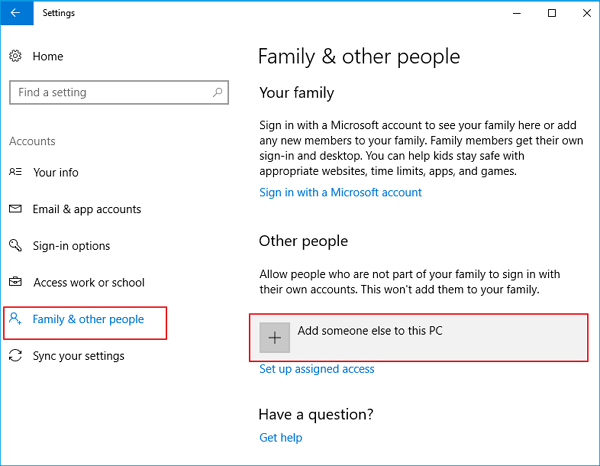Click the plus icon to add someone
600x466 pixels.
click(x=275, y=338)
